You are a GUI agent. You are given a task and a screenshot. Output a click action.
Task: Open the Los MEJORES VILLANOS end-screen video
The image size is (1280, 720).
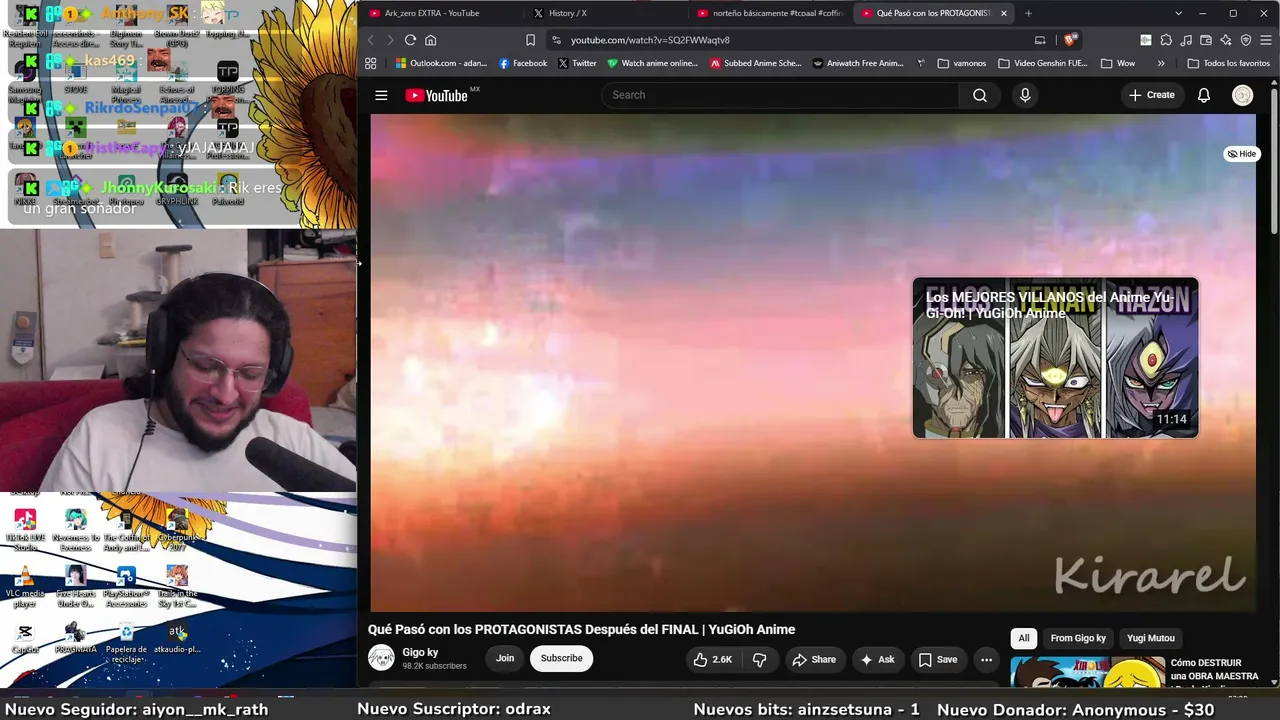point(1055,358)
